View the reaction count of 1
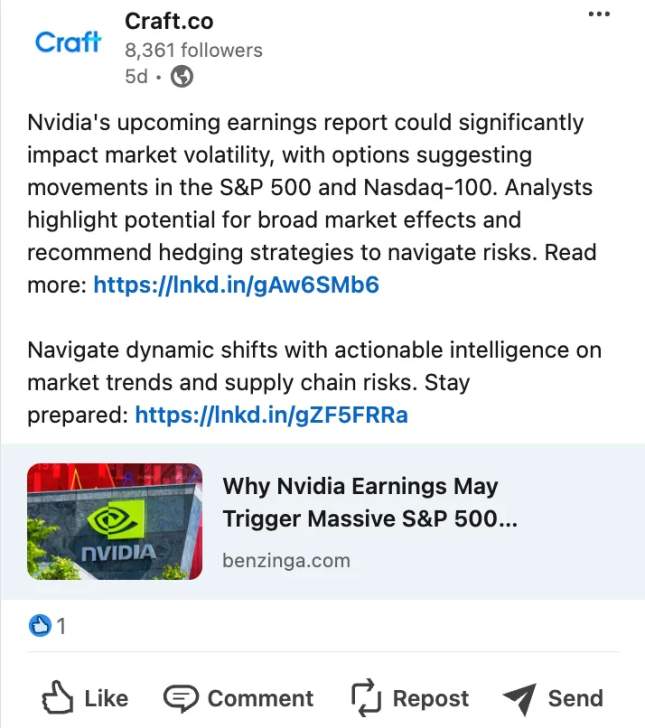Image resolution: width=645 pixels, height=728 pixels. coord(61,626)
